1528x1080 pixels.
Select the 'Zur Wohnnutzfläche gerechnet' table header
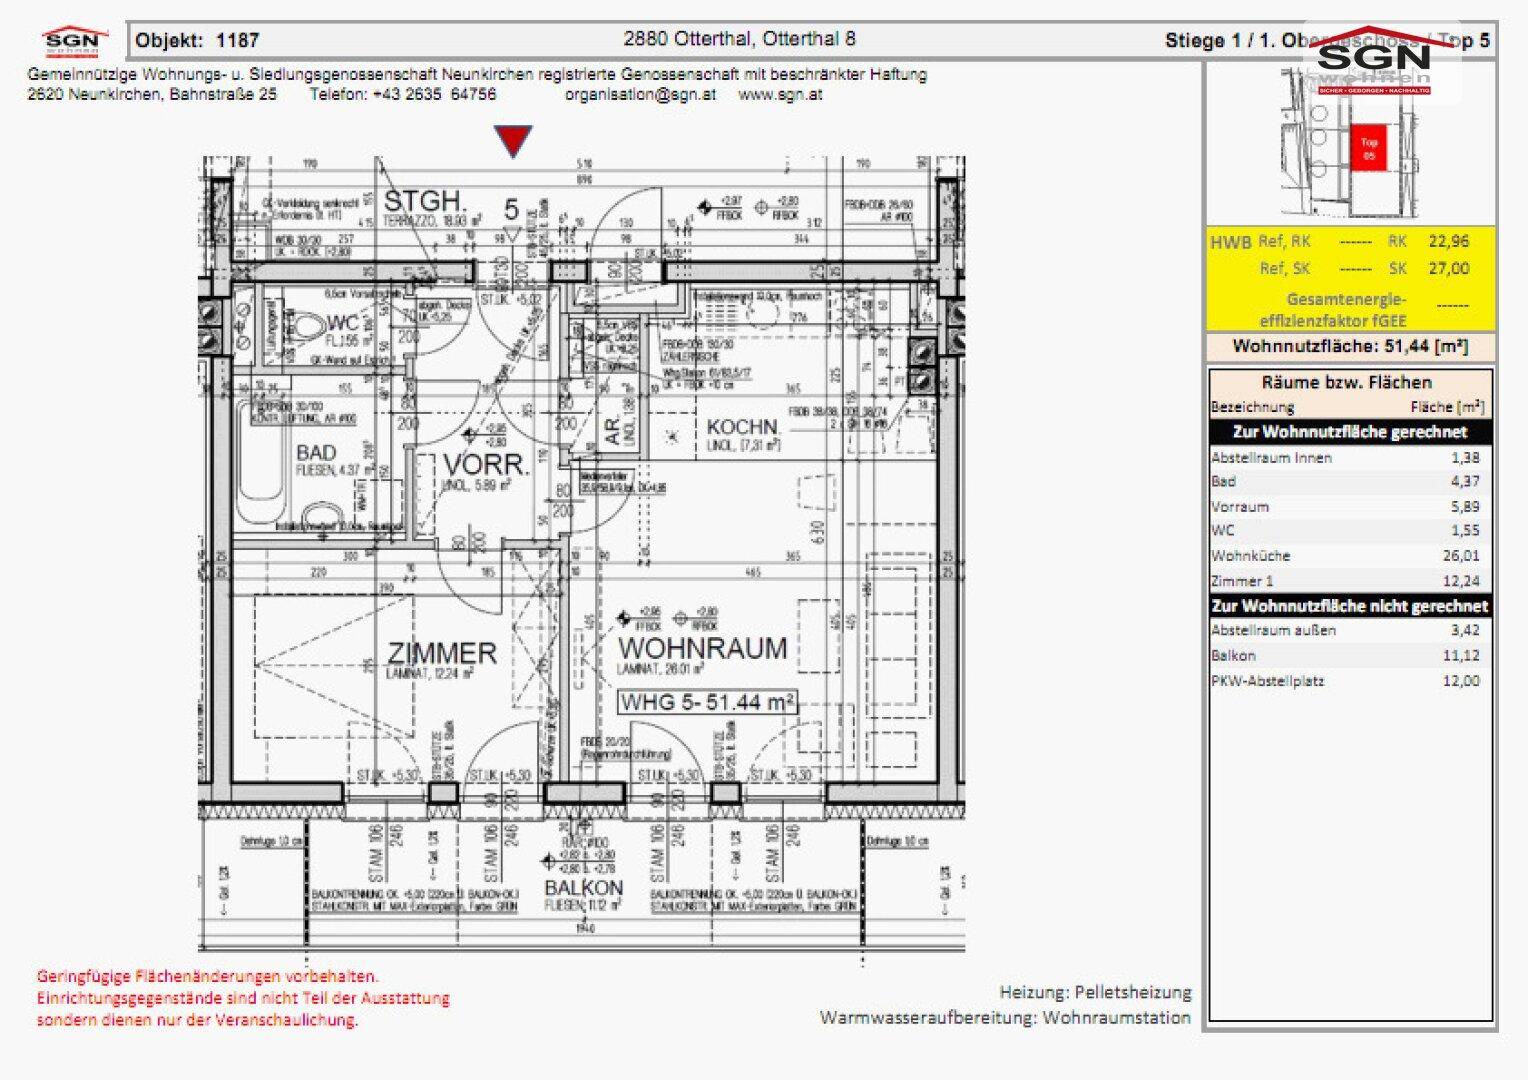[x=1349, y=432]
